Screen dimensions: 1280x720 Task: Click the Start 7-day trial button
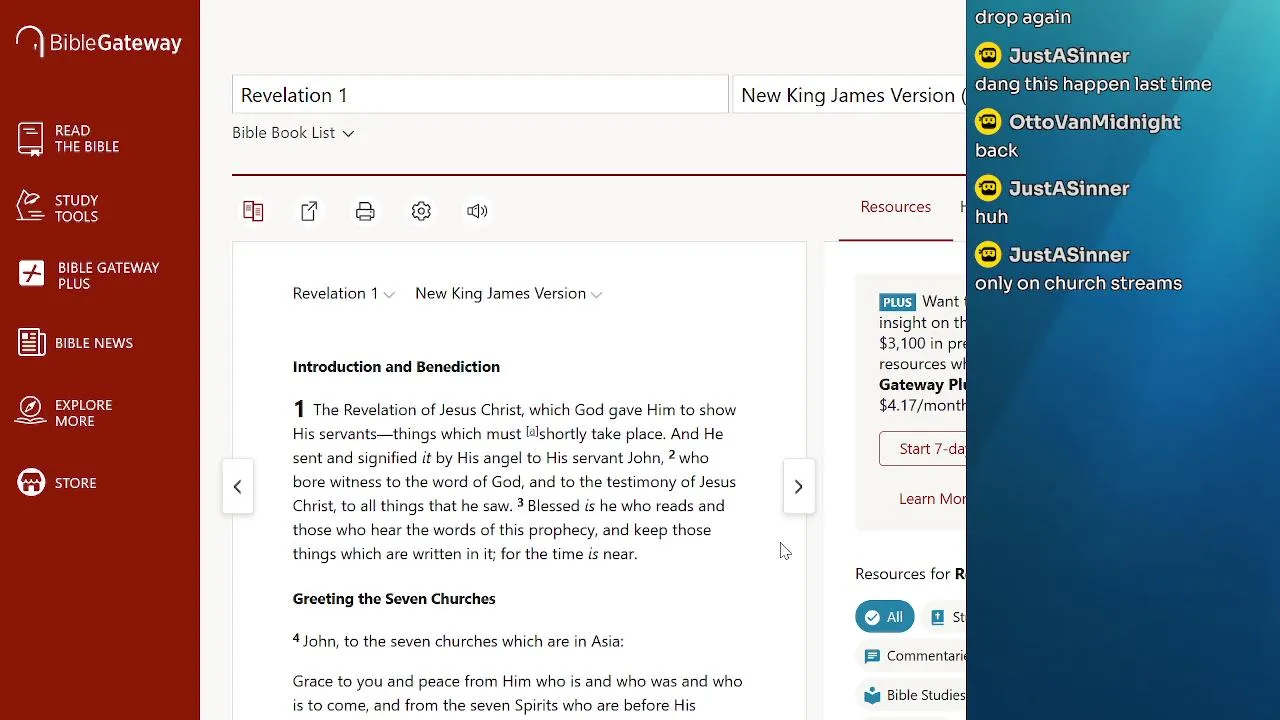click(923, 449)
